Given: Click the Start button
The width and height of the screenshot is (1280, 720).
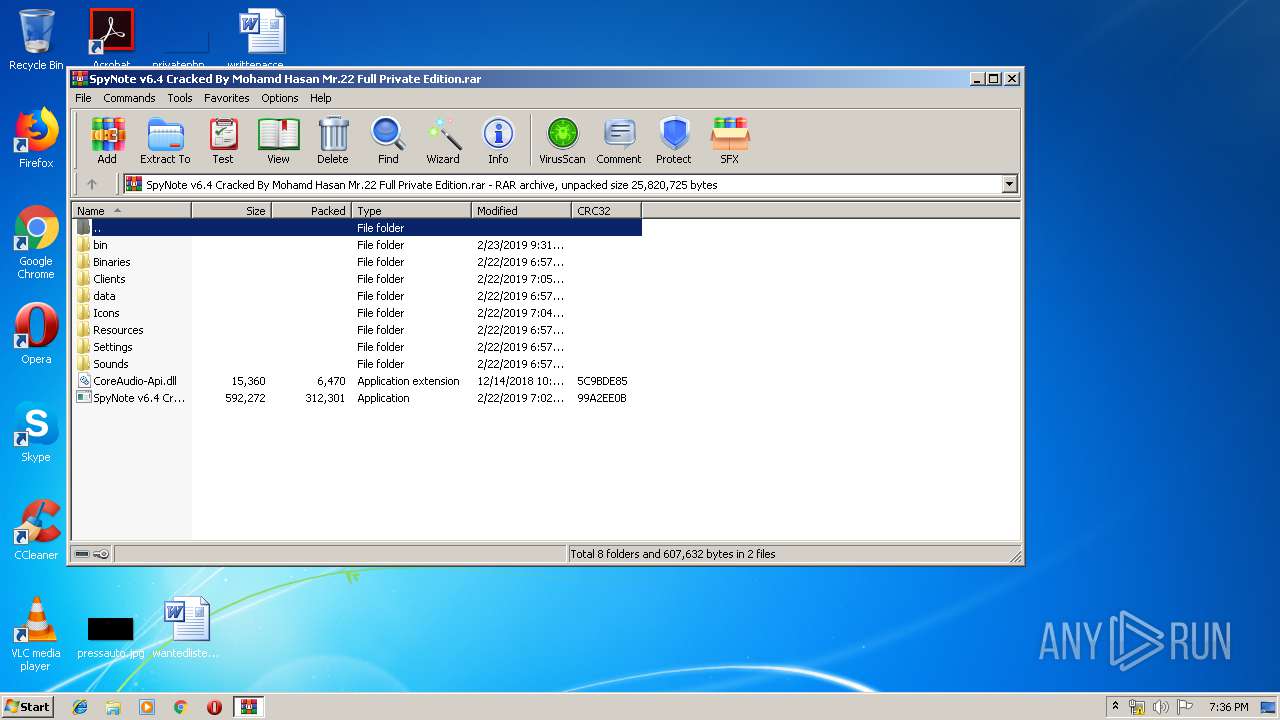Looking at the screenshot, I should [x=27, y=707].
